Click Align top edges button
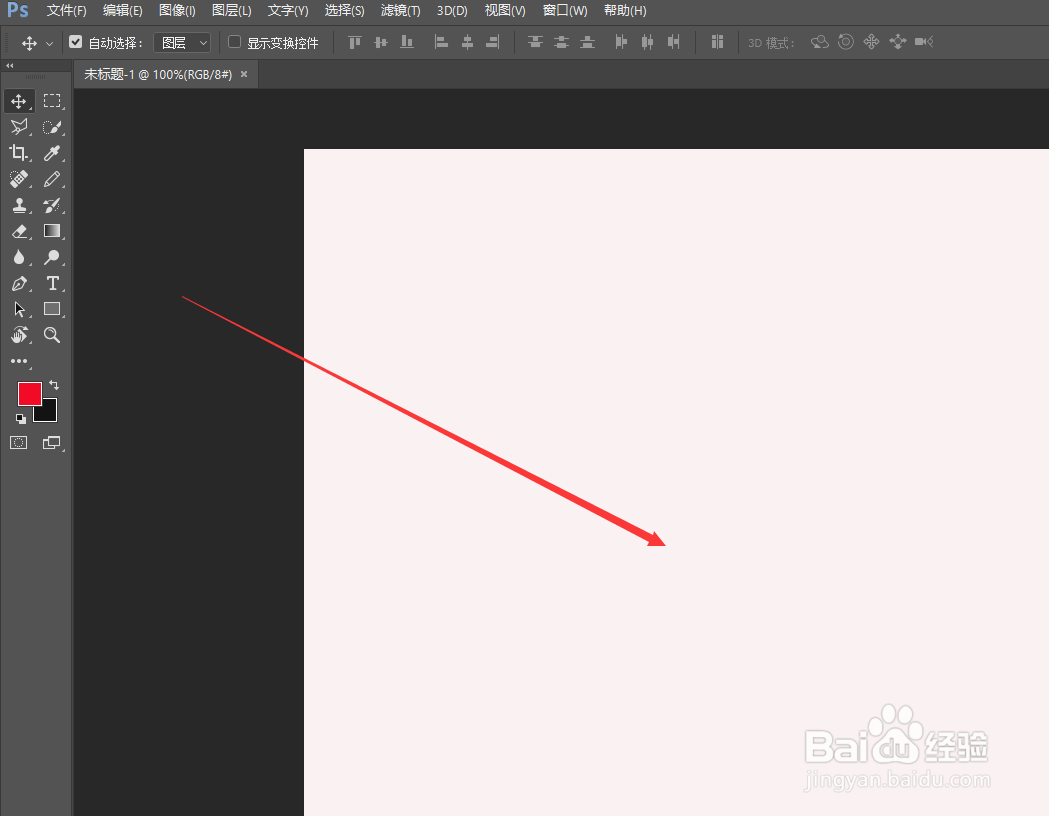 point(355,42)
